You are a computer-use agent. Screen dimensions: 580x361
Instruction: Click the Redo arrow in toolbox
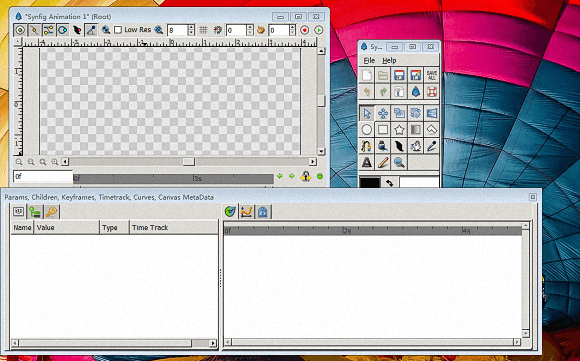pos(383,91)
